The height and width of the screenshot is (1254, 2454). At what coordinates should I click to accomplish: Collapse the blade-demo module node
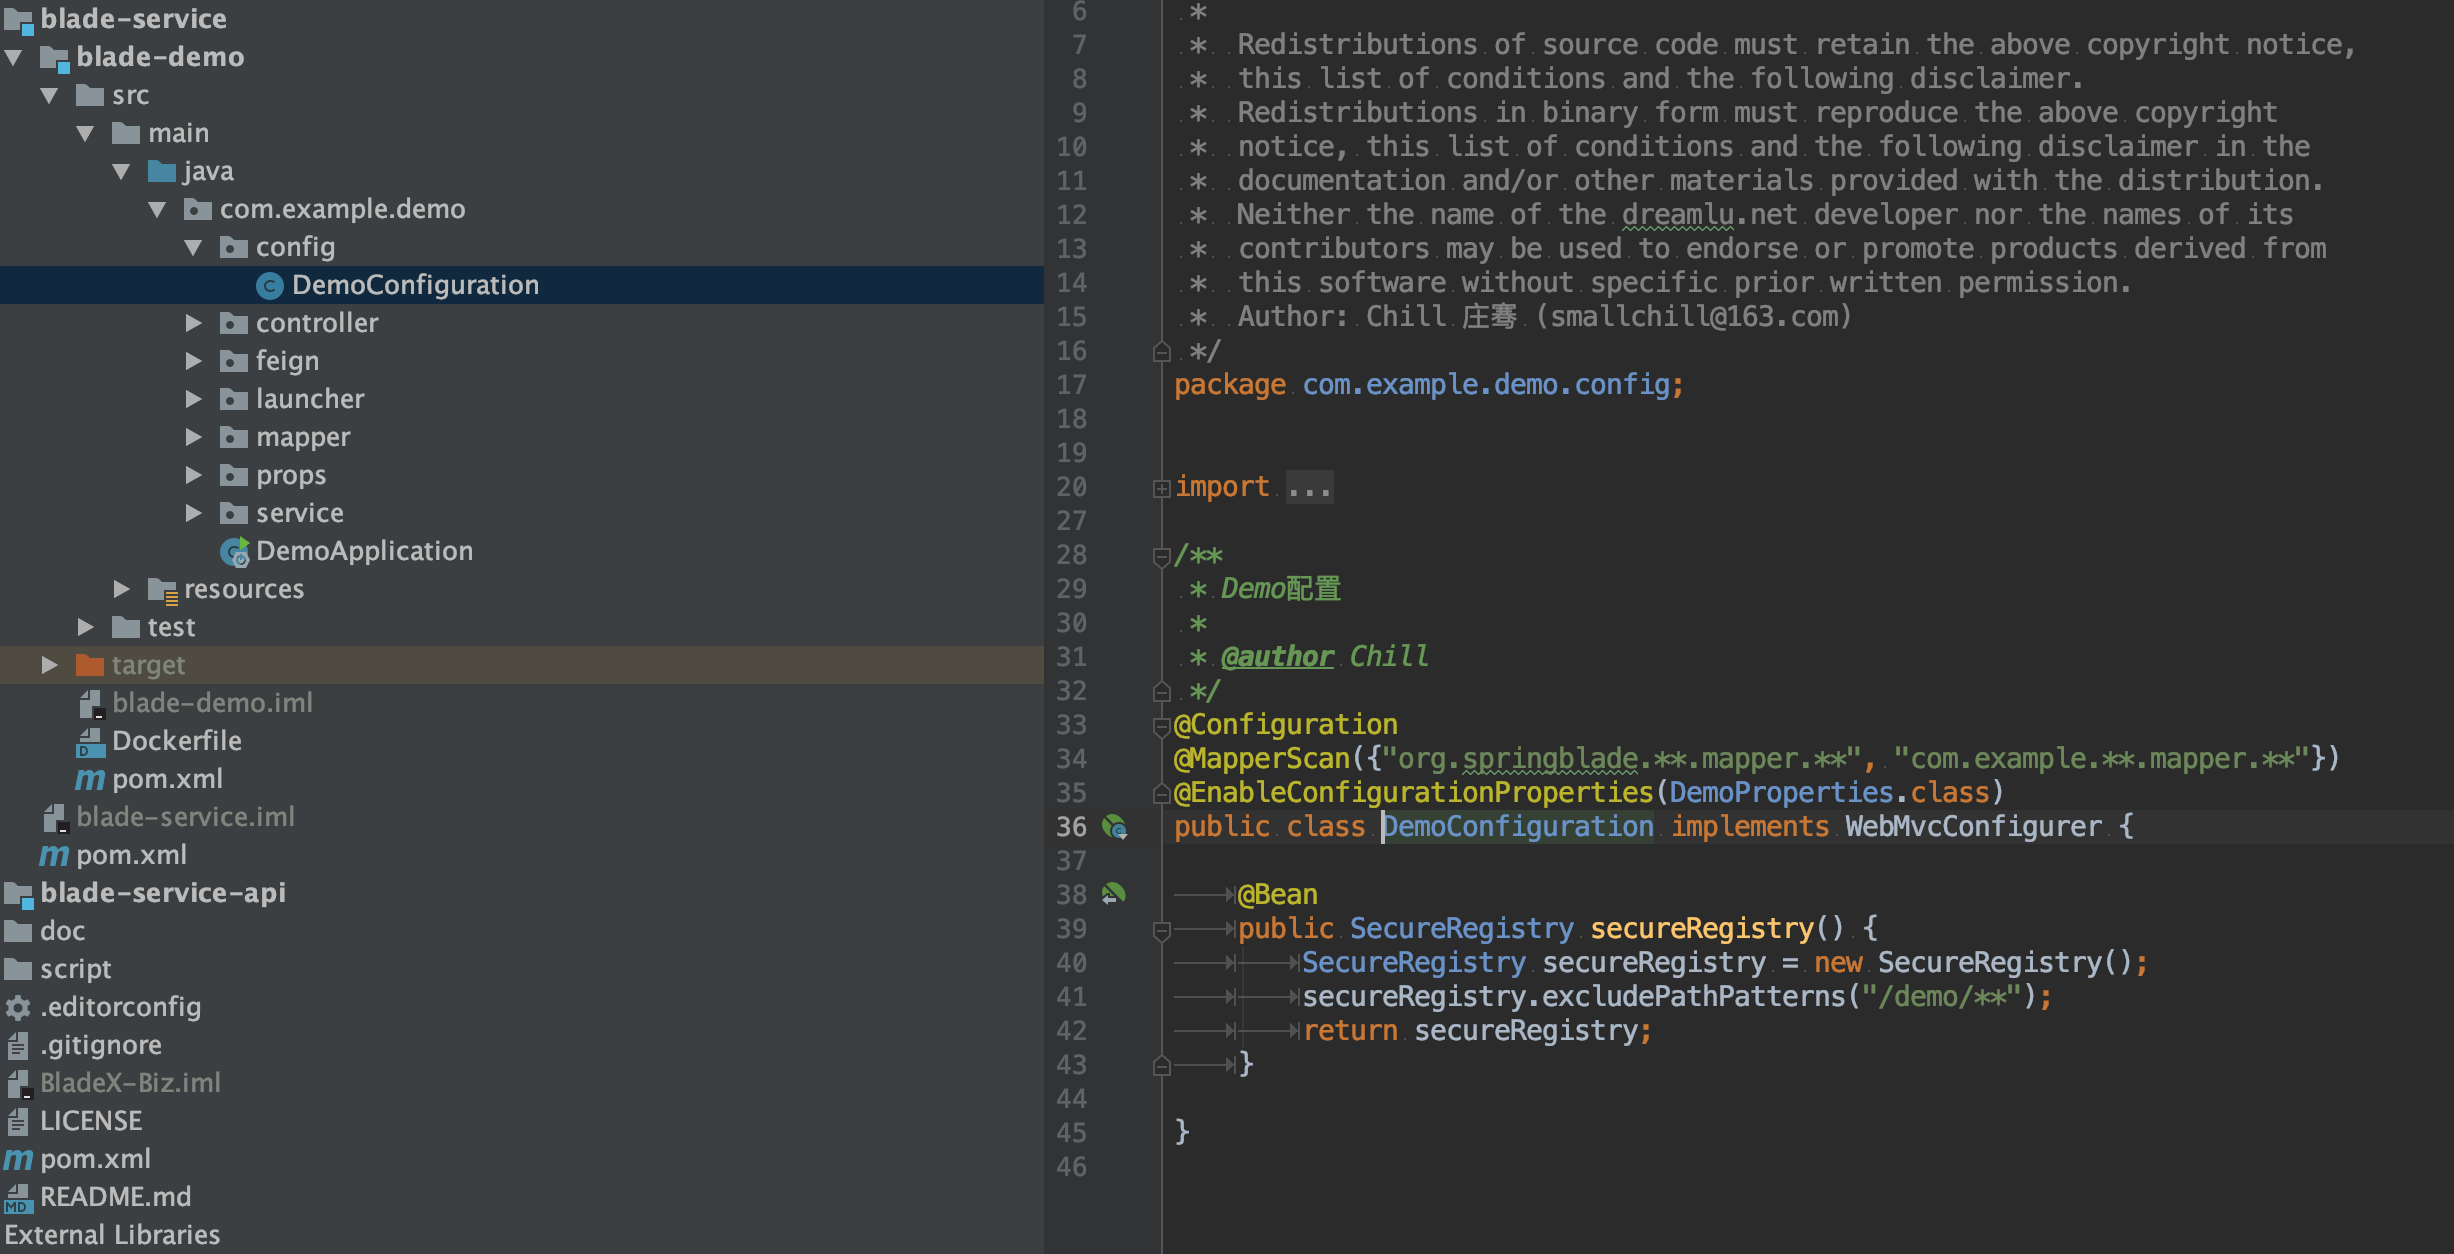click(x=14, y=58)
